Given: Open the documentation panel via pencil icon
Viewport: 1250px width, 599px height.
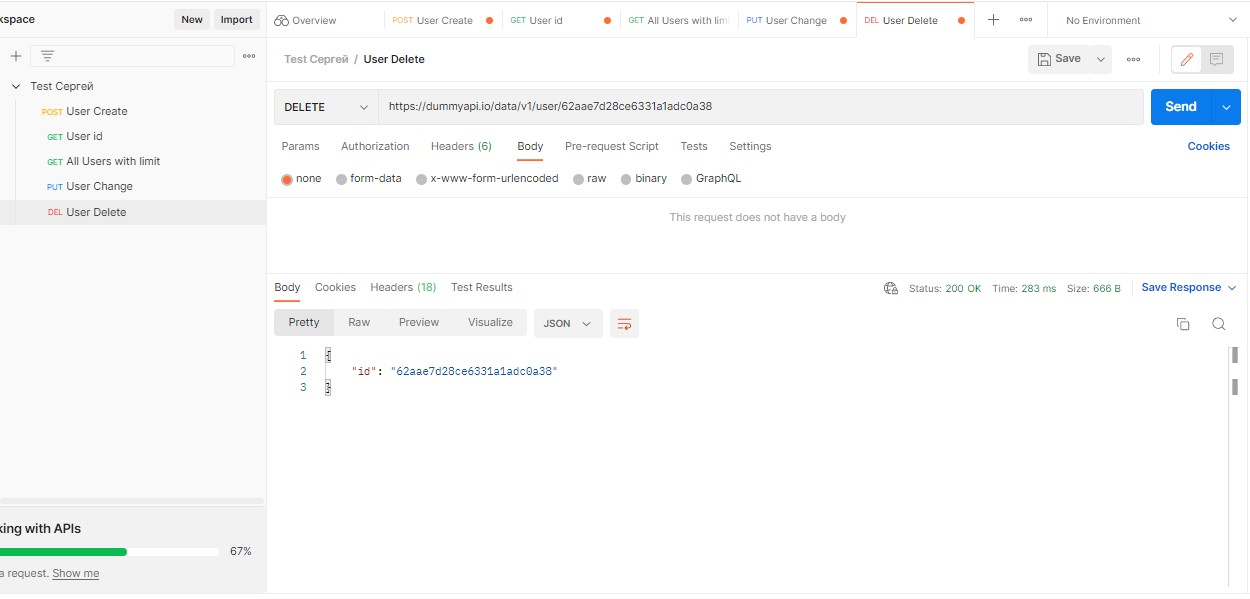Looking at the screenshot, I should pyautogui.click(x=1186, y=58).
